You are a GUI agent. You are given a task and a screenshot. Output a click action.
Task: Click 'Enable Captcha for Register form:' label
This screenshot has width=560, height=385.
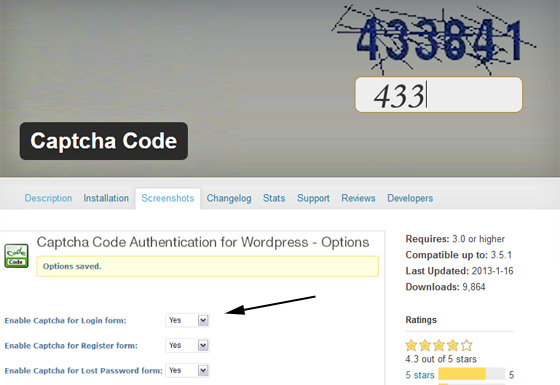pos(71,346)
